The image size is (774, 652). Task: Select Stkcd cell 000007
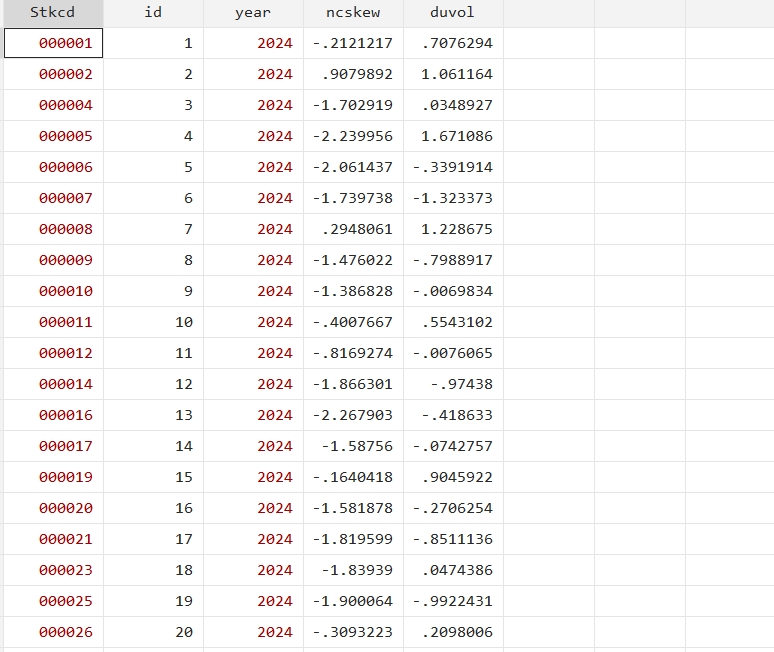[x=53, y=198]
